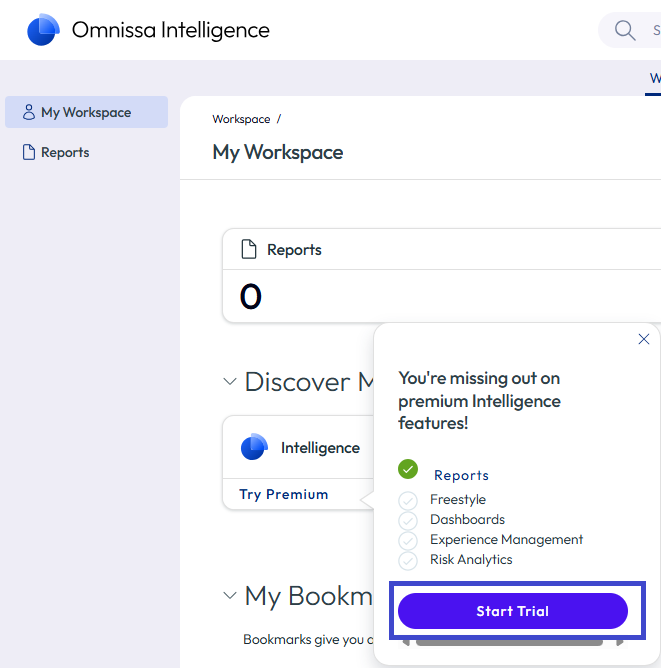Click the Experience Management check circle icon

point(408,541)
